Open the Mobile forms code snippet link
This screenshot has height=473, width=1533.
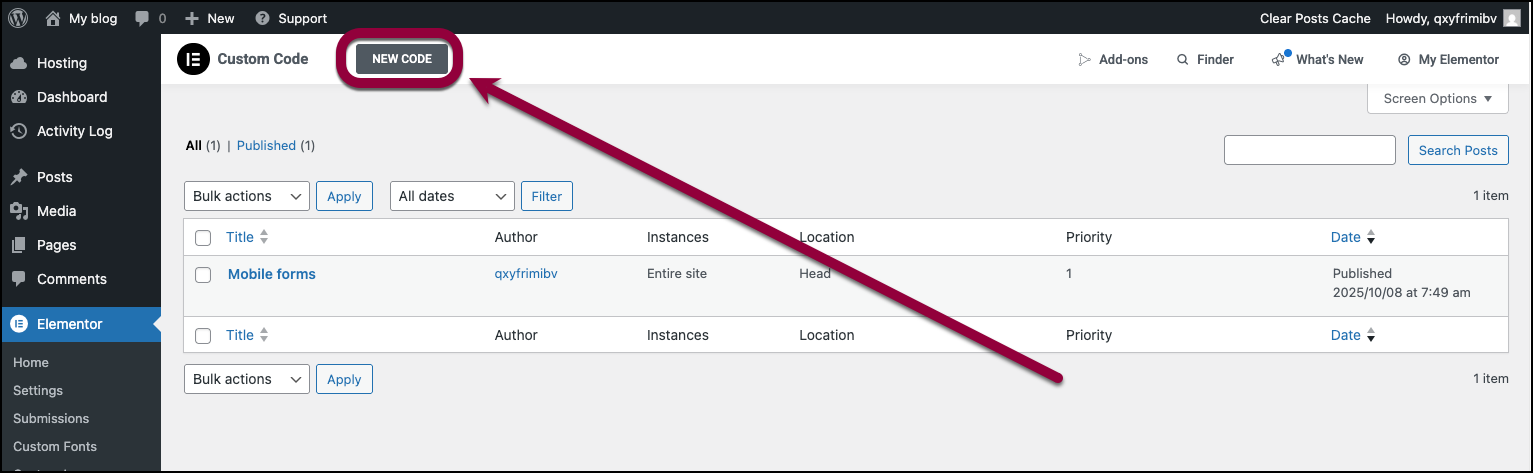(272, 274)
